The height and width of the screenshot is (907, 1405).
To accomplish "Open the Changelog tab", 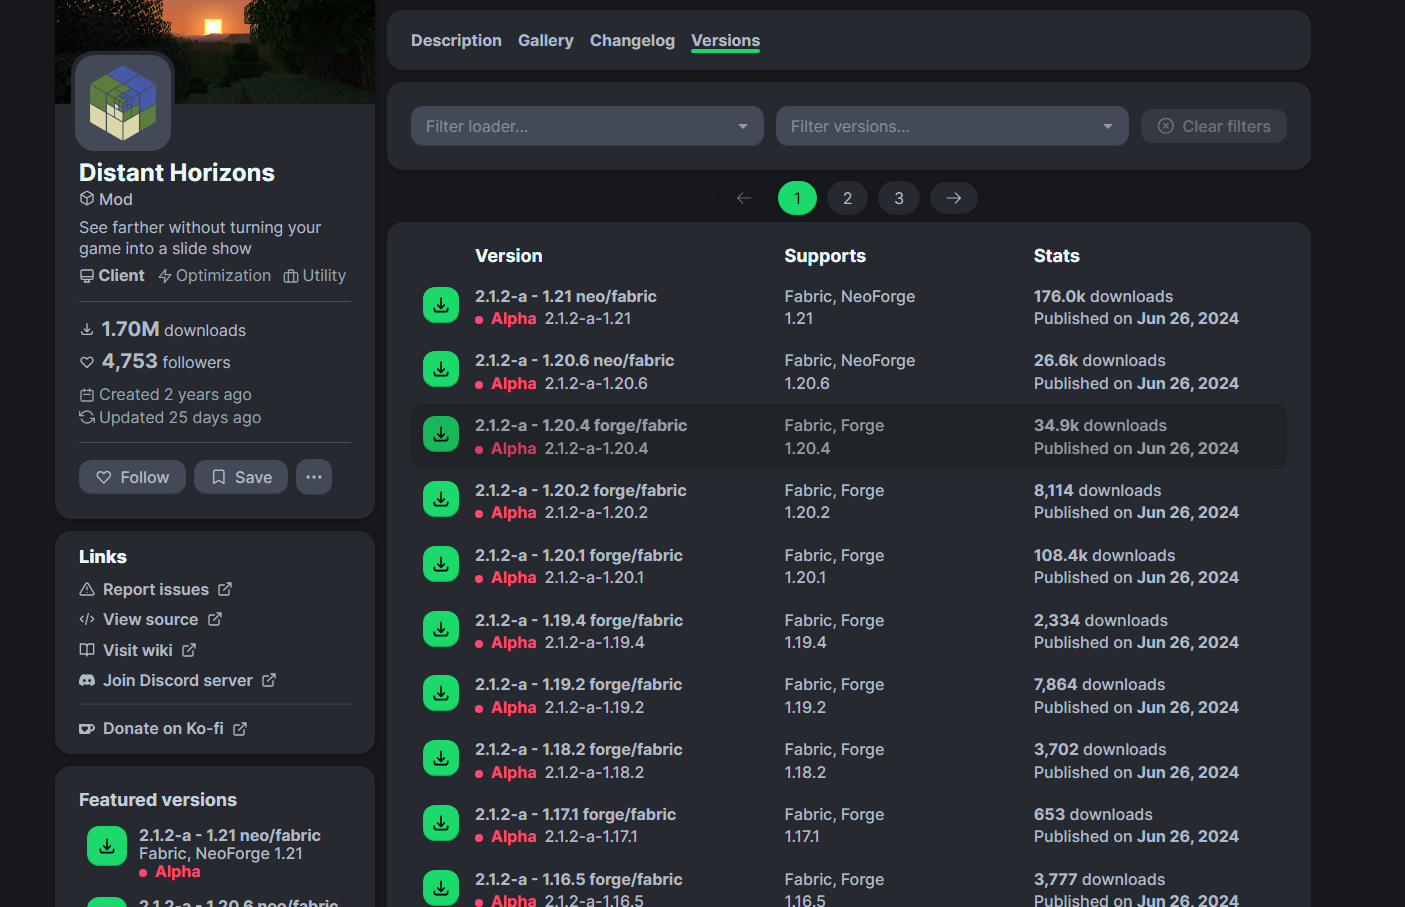I will (x=632, y=40).
